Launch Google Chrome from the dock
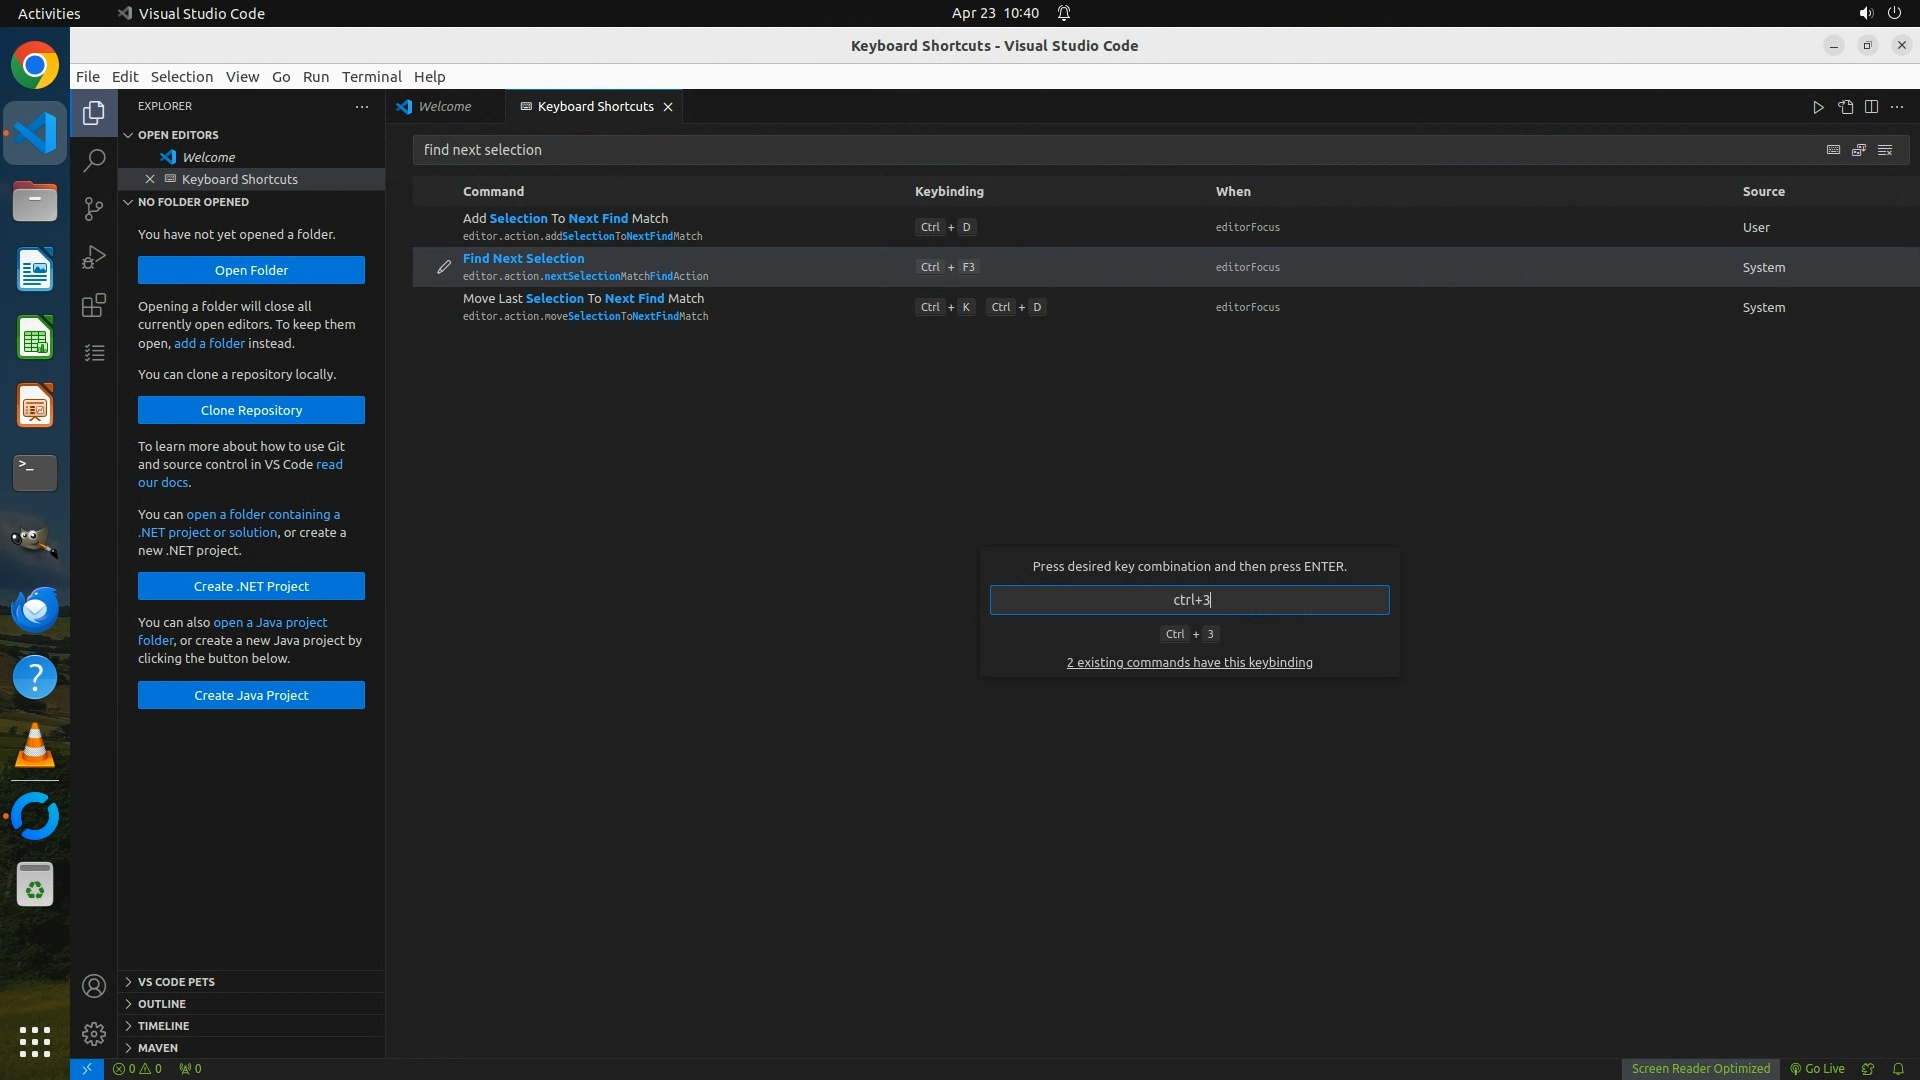The width and height of the screenshot is (1920, 1080). pyautogui.click(x=35, y=66)
